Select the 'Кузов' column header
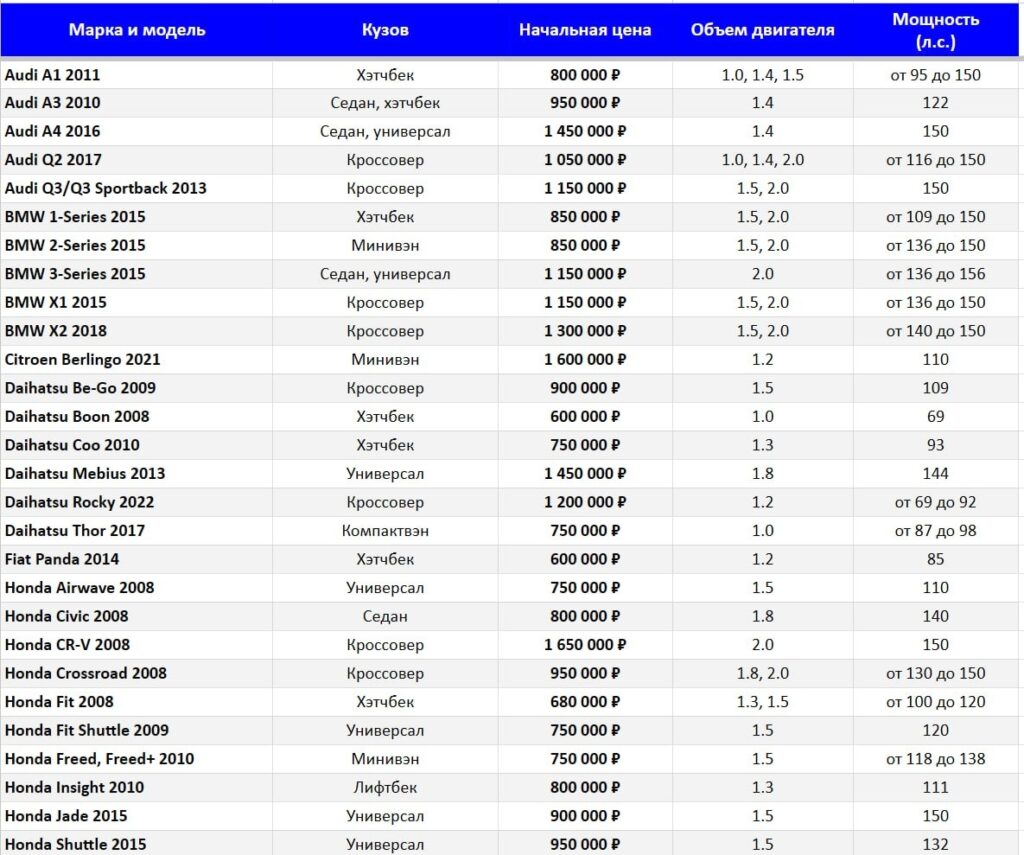 (385, 30)
